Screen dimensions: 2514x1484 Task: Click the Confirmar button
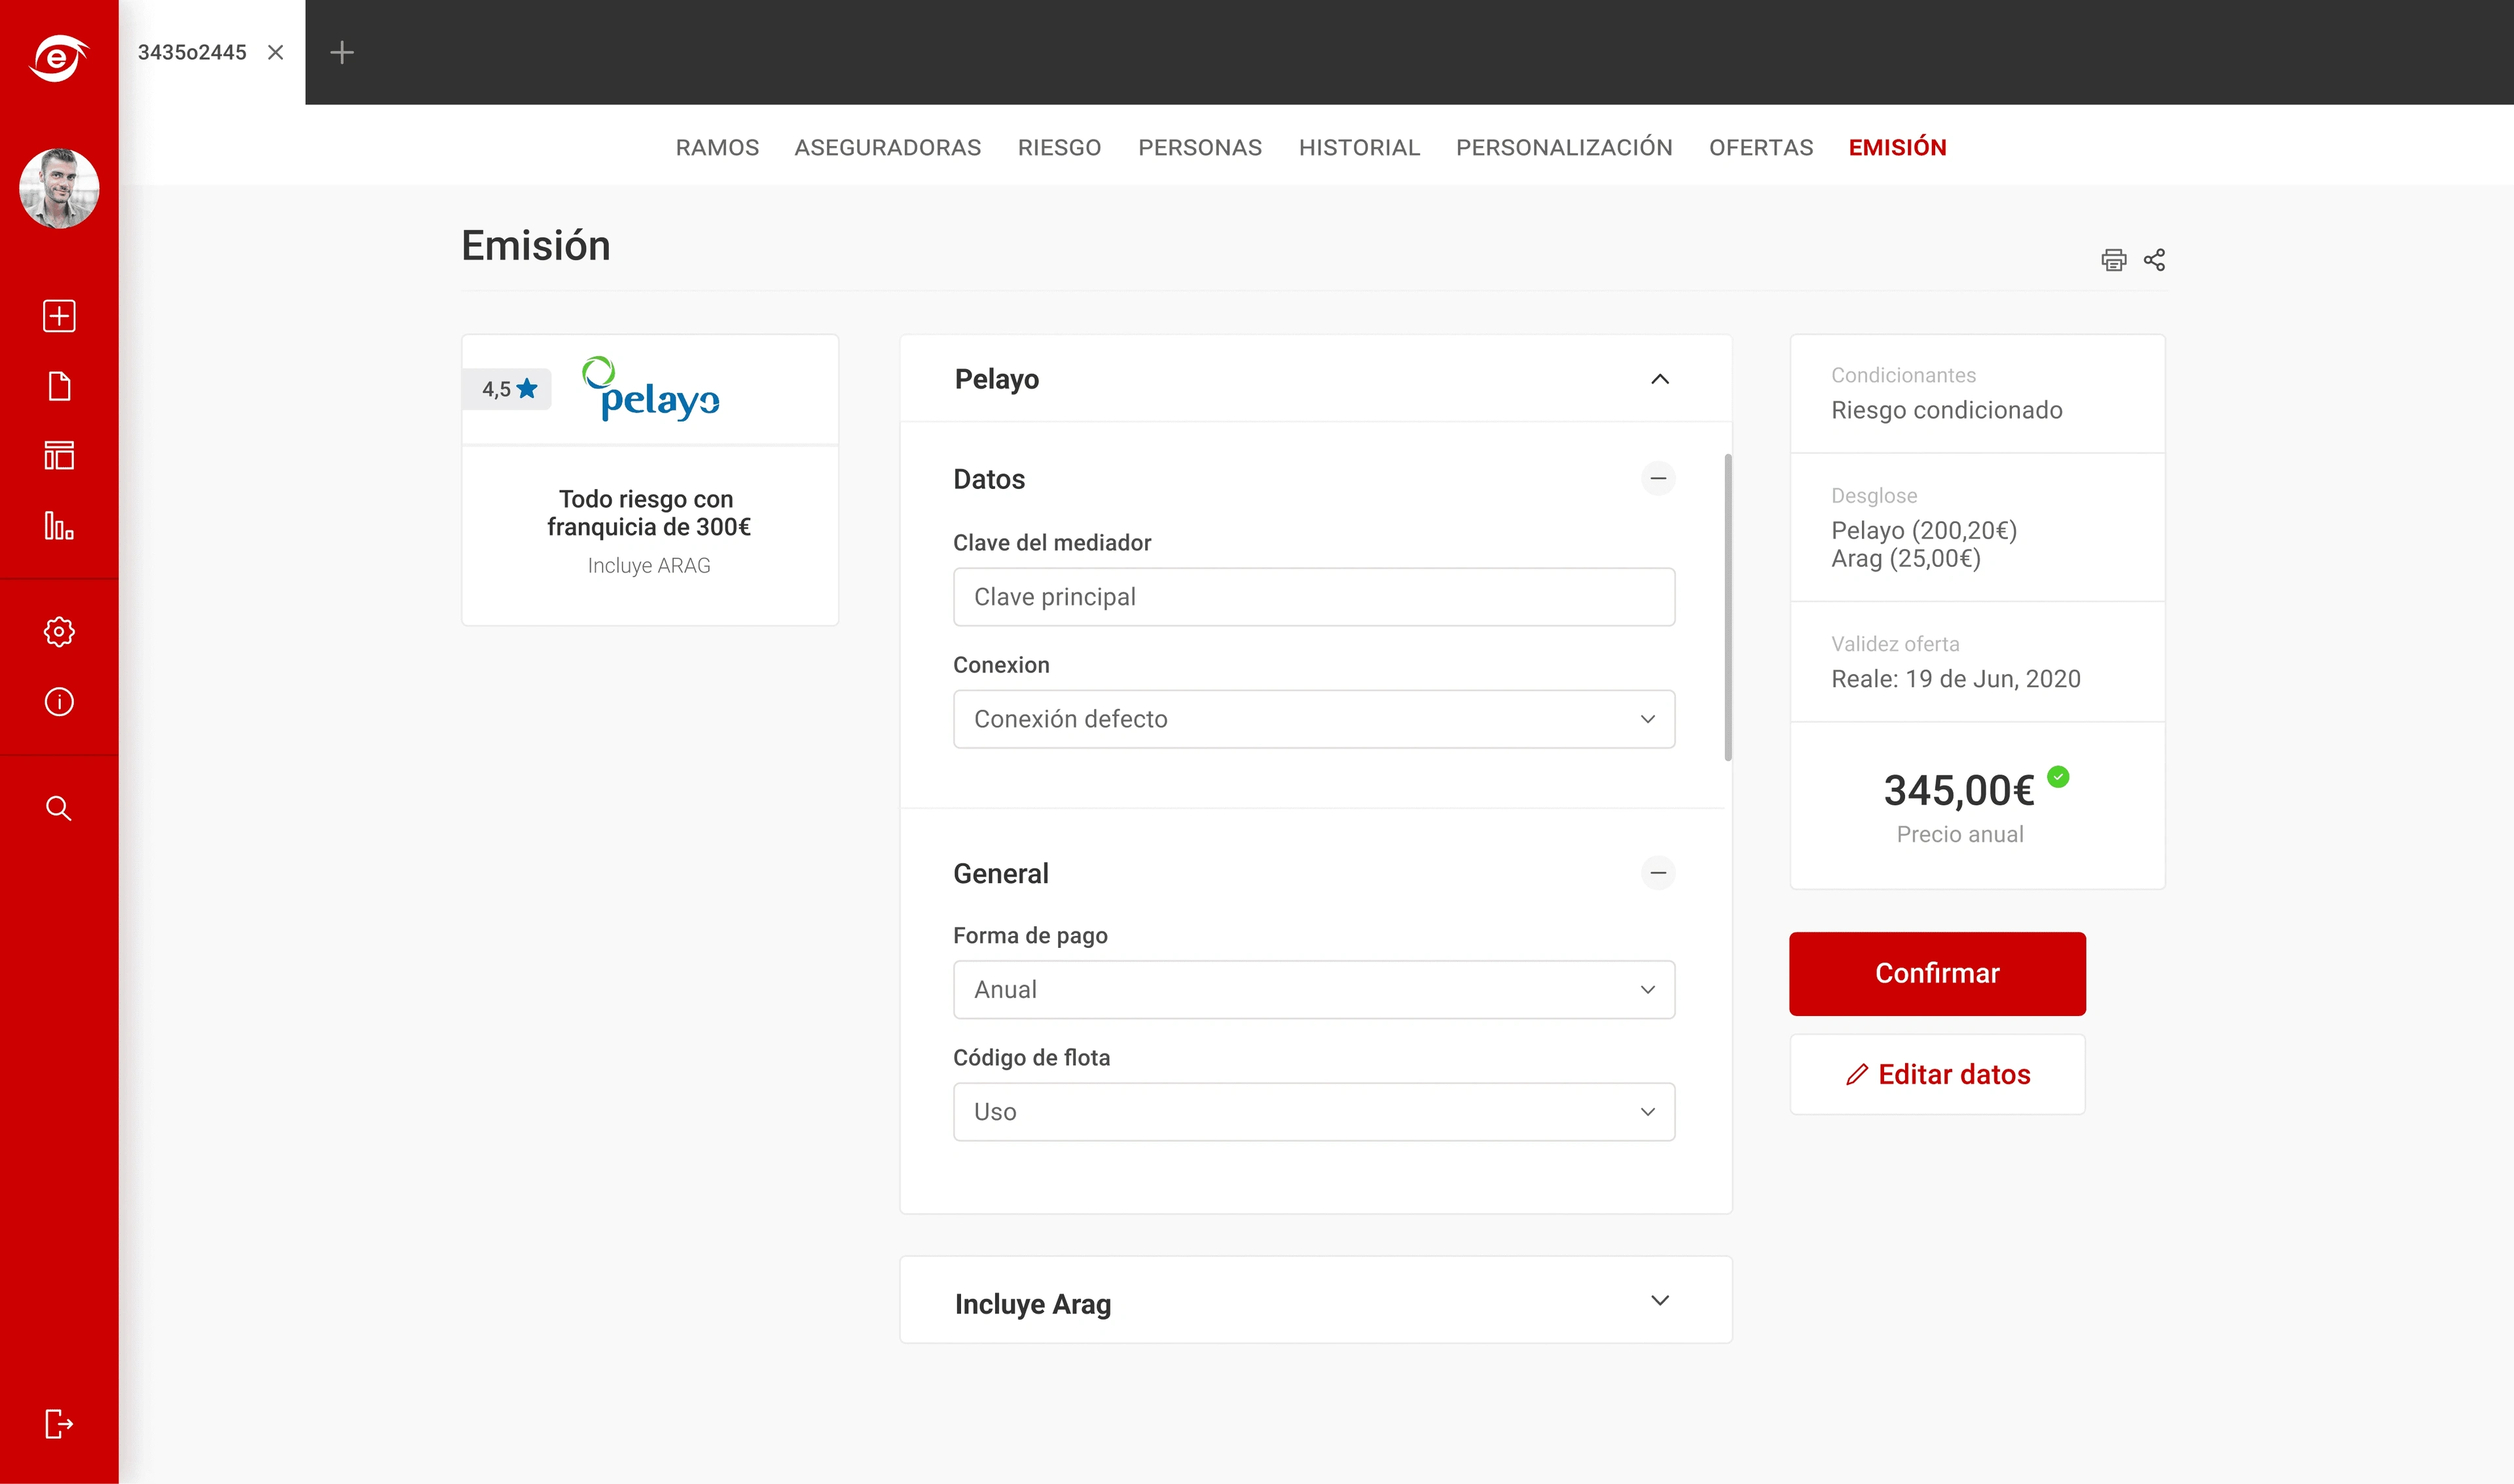1937,974
